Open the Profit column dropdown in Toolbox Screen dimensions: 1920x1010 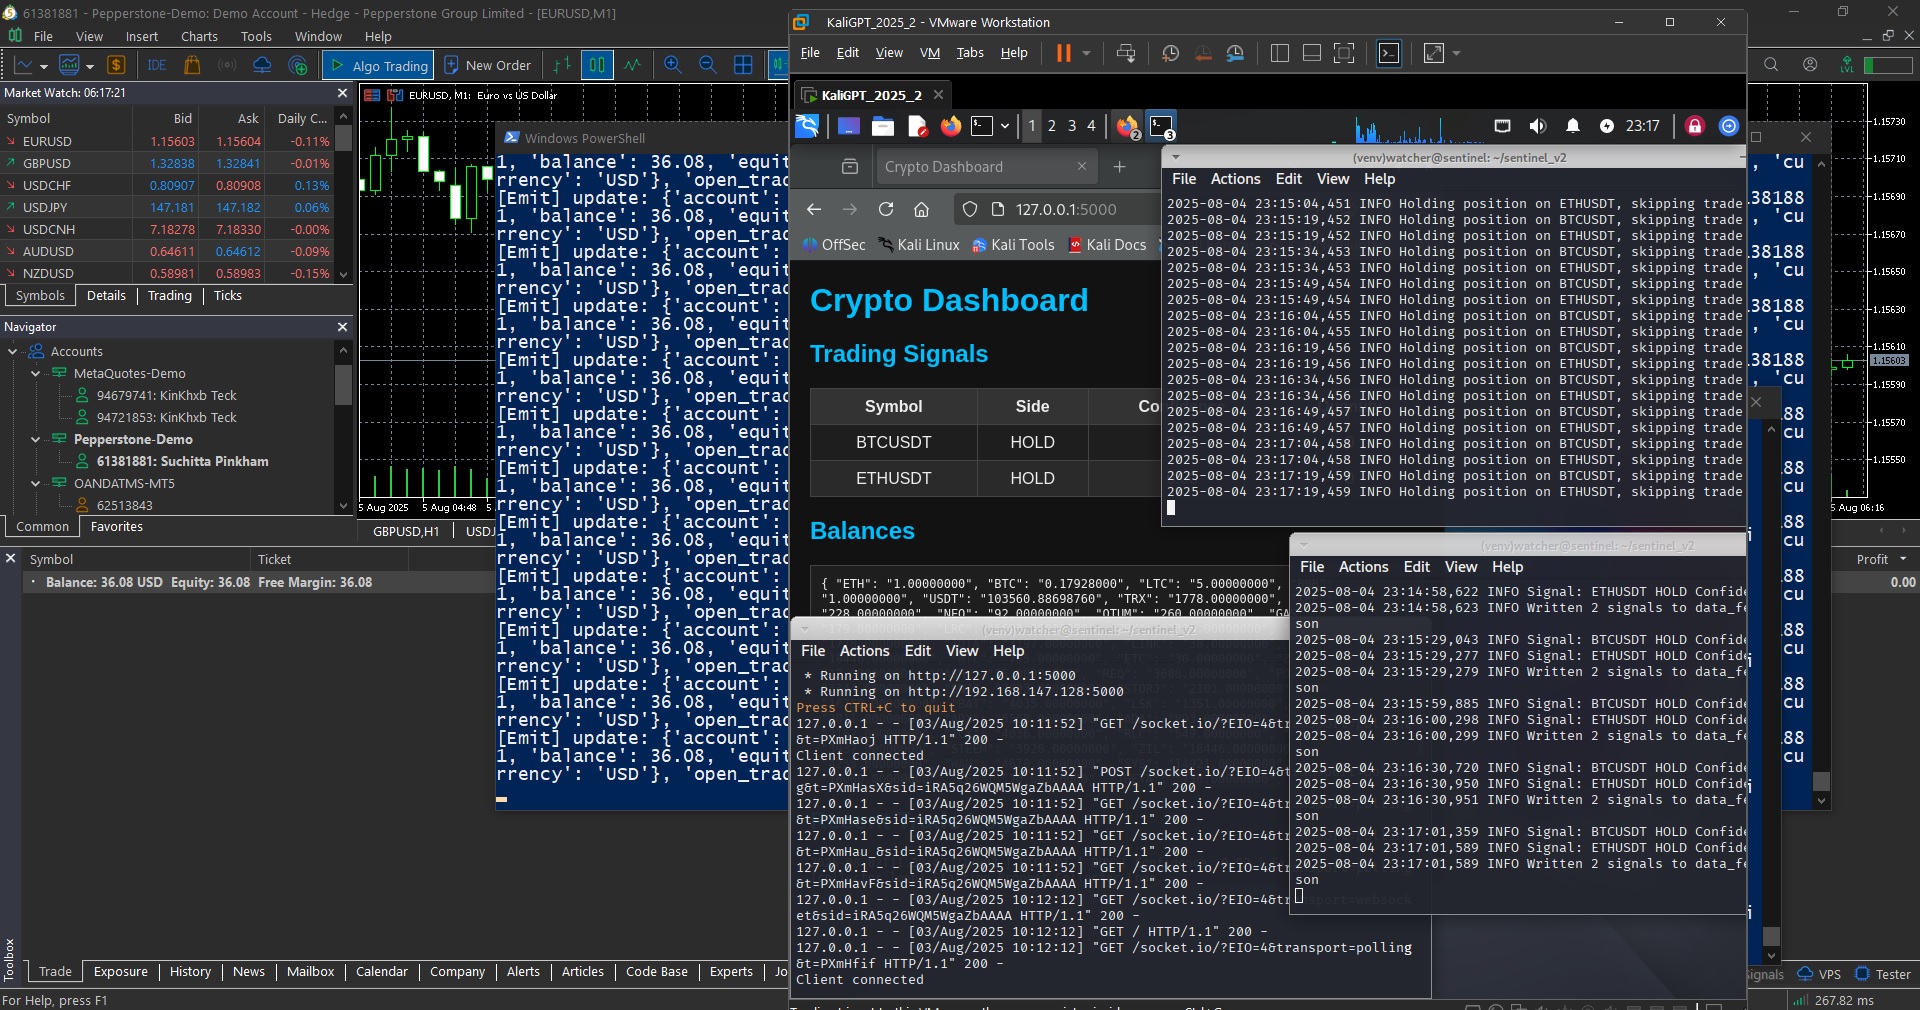coord(1902,560)
